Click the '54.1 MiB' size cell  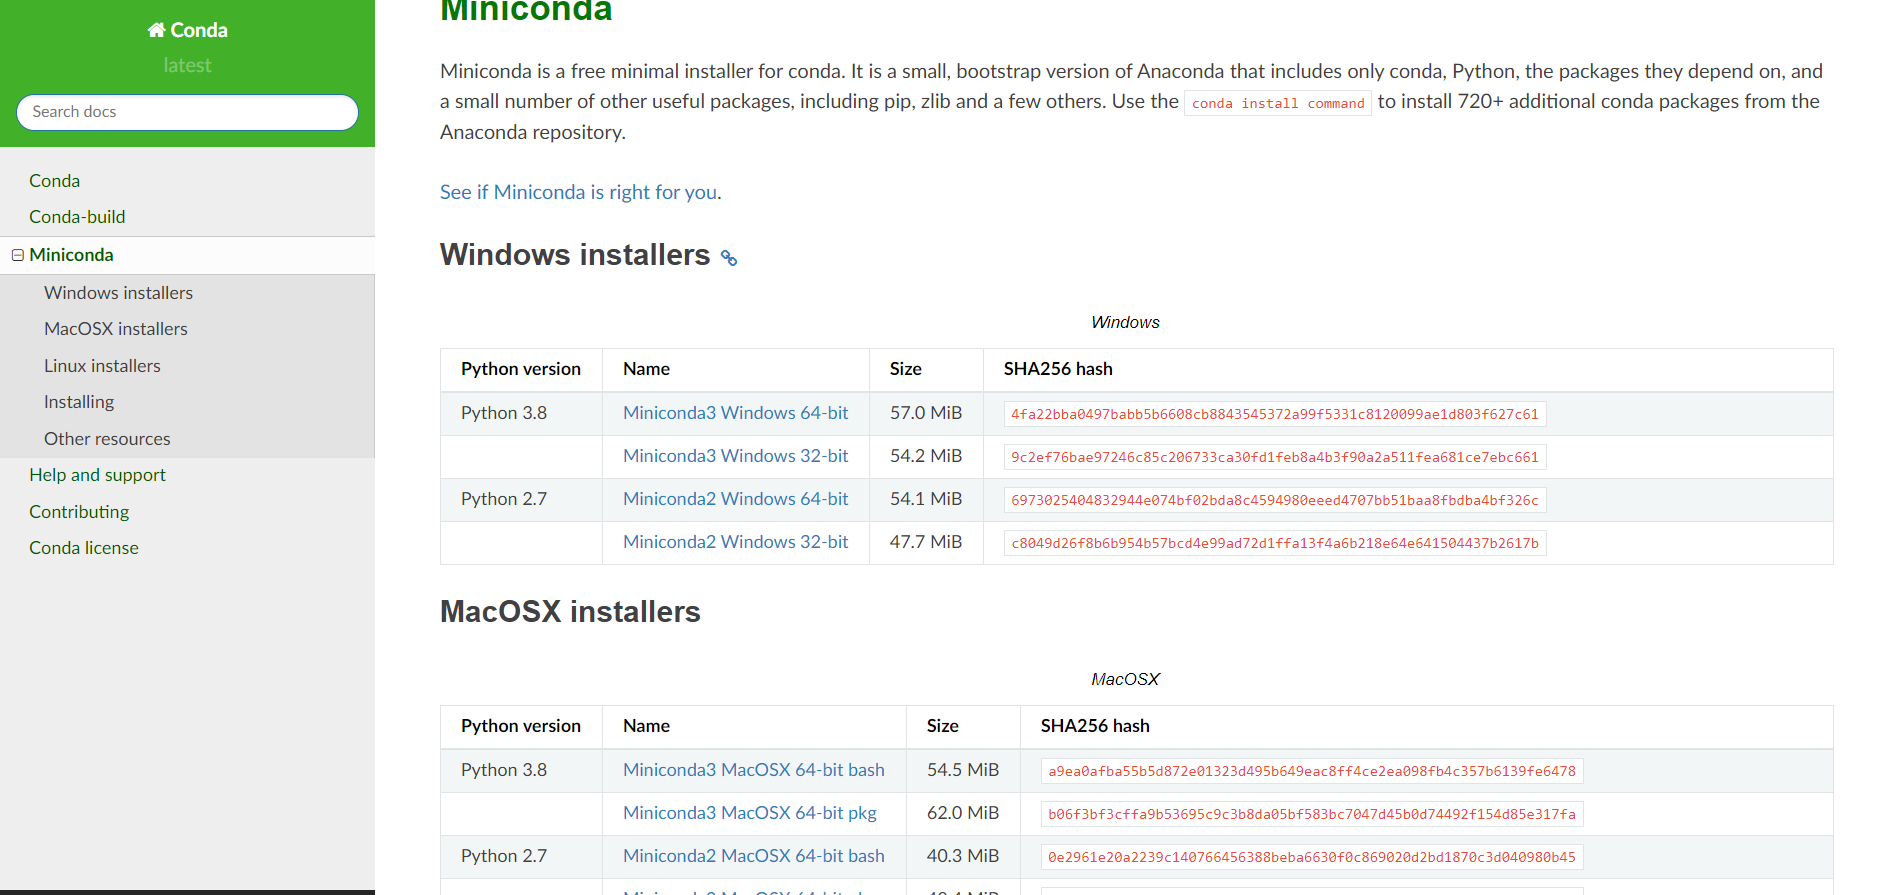[x=926, y=499]
